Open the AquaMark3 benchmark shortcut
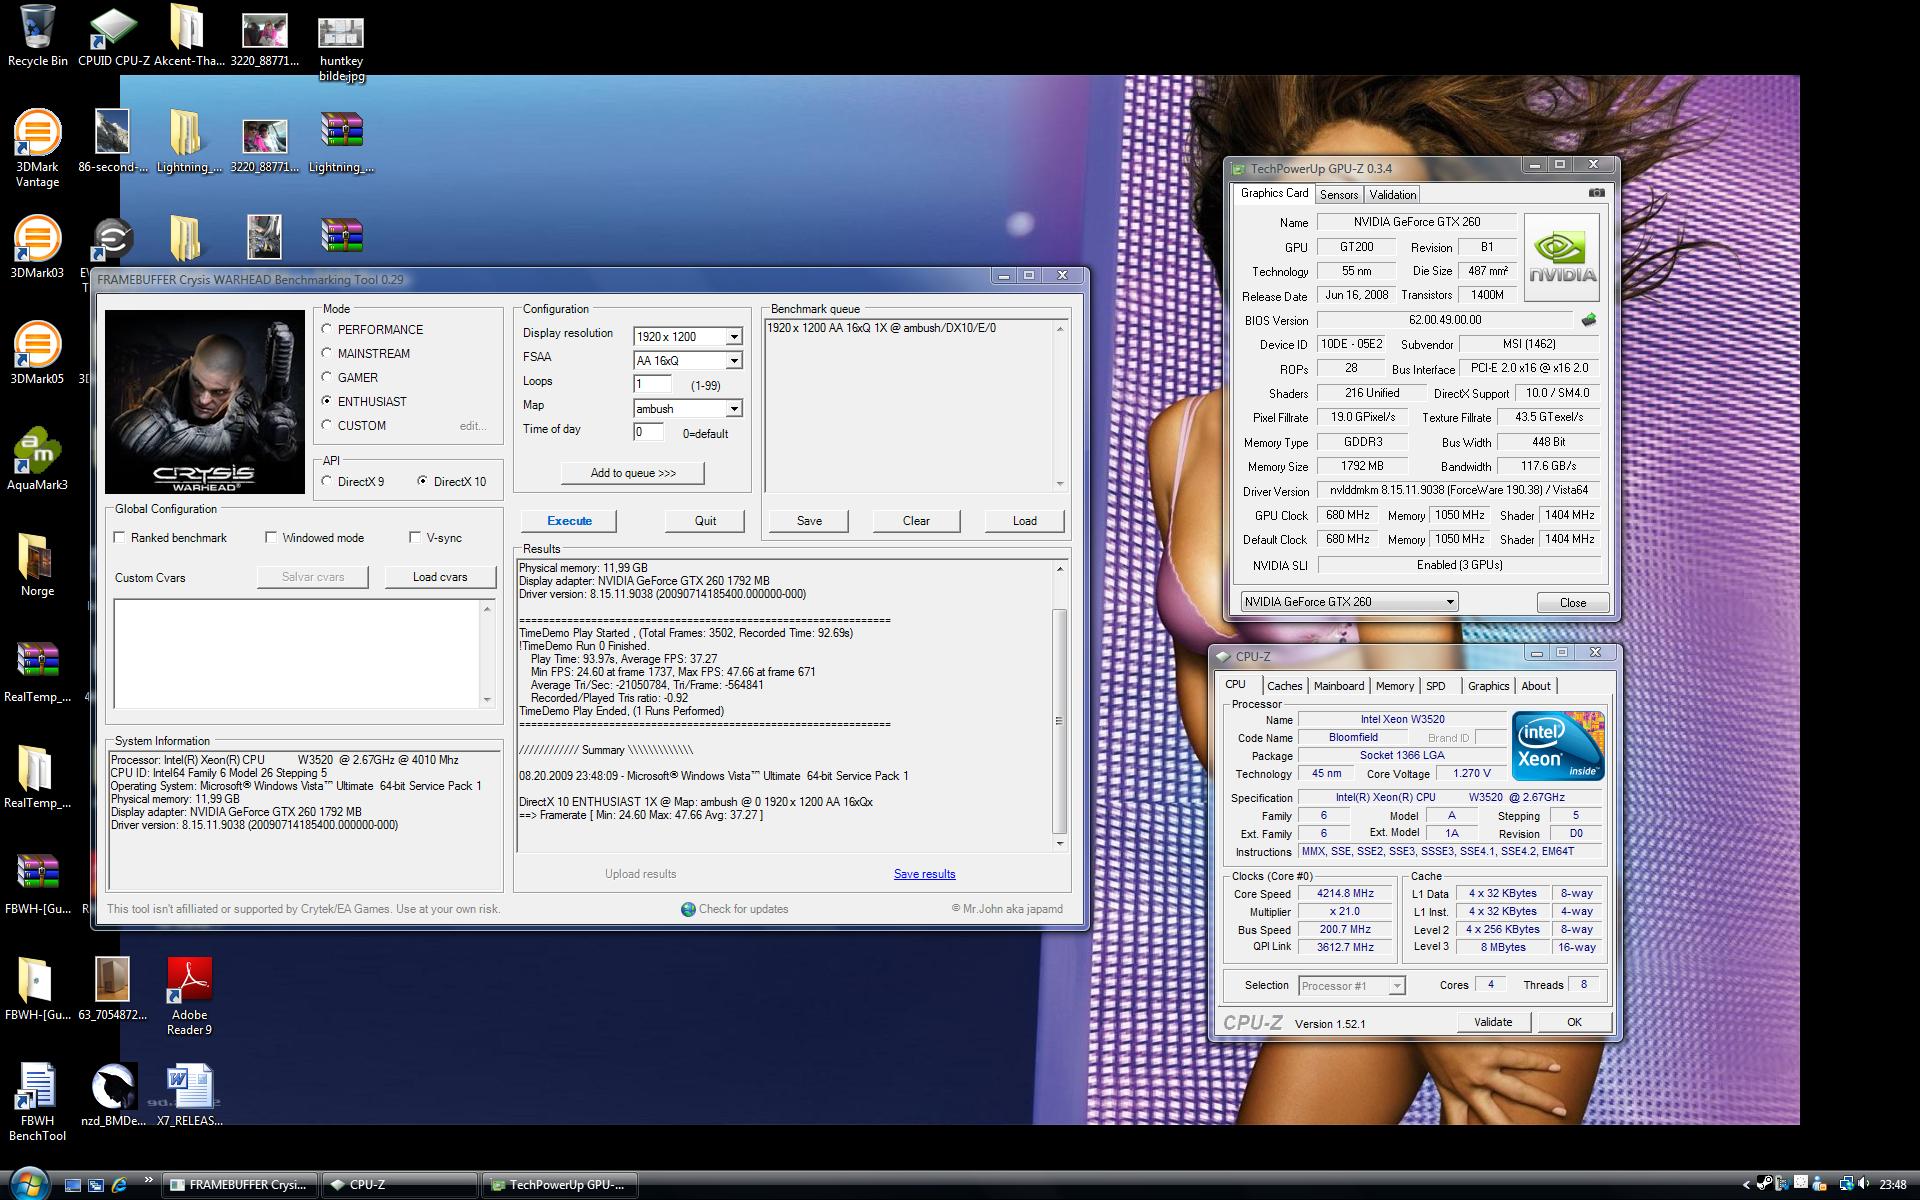 click(x=37, y=458)
